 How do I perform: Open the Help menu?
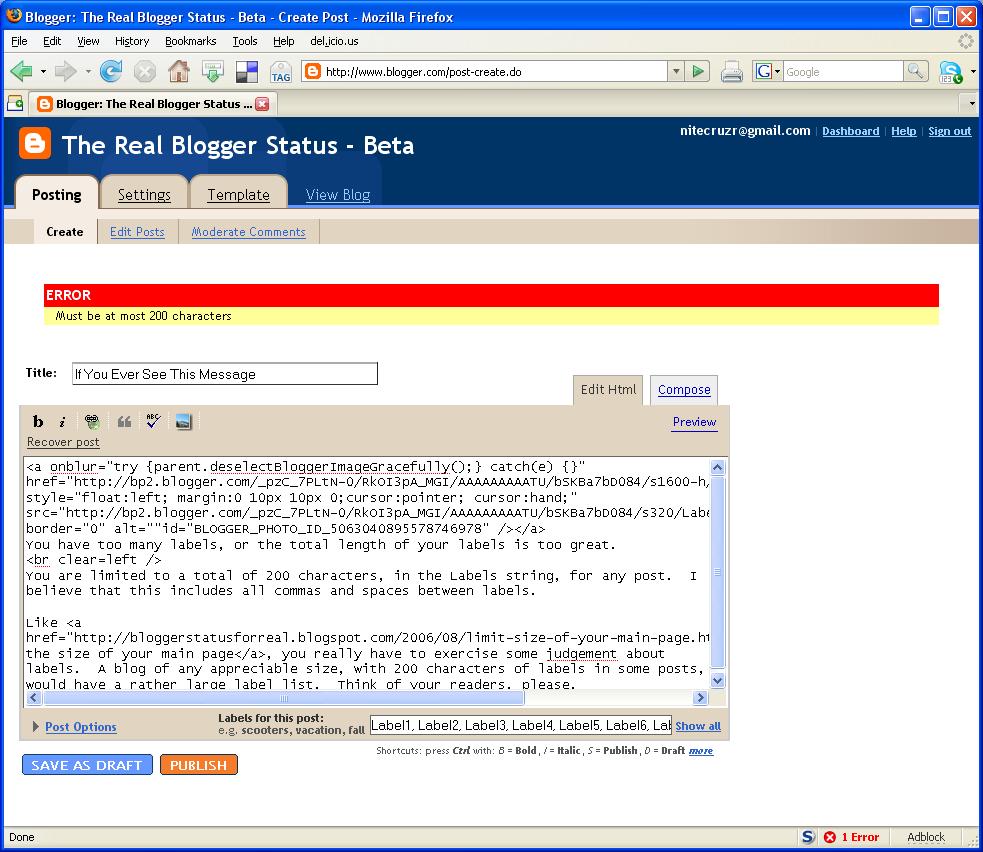tap(283, 41)
